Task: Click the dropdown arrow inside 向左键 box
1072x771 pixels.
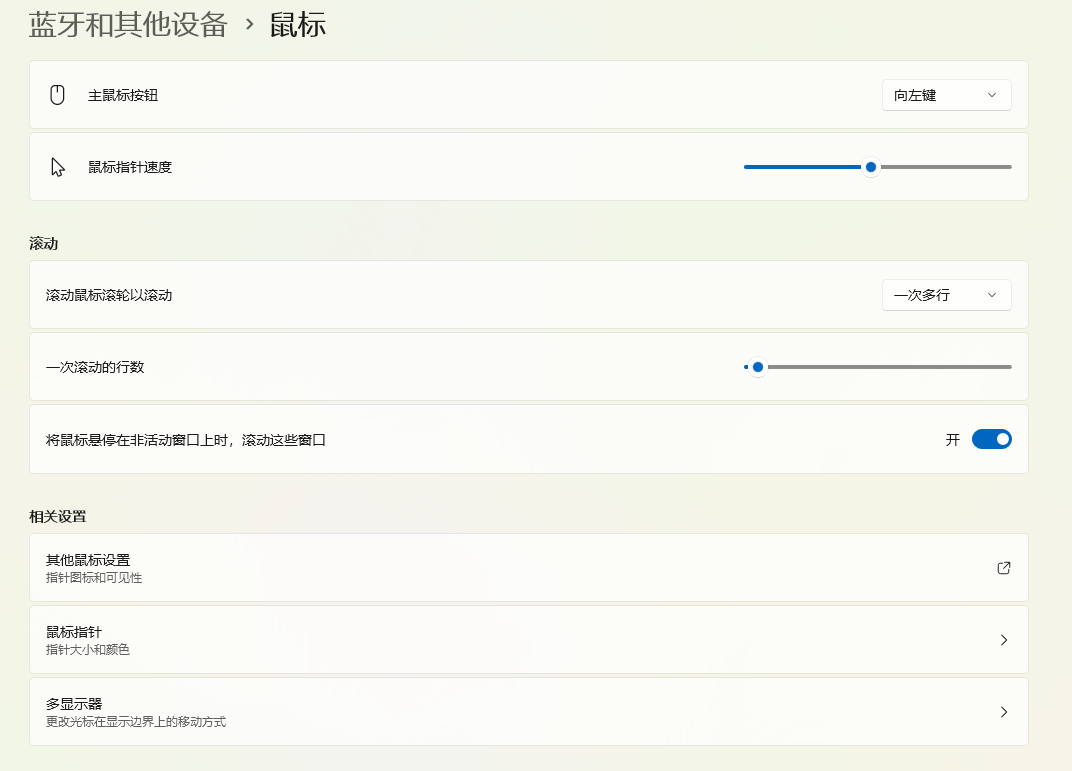Action: click(991, 94)
